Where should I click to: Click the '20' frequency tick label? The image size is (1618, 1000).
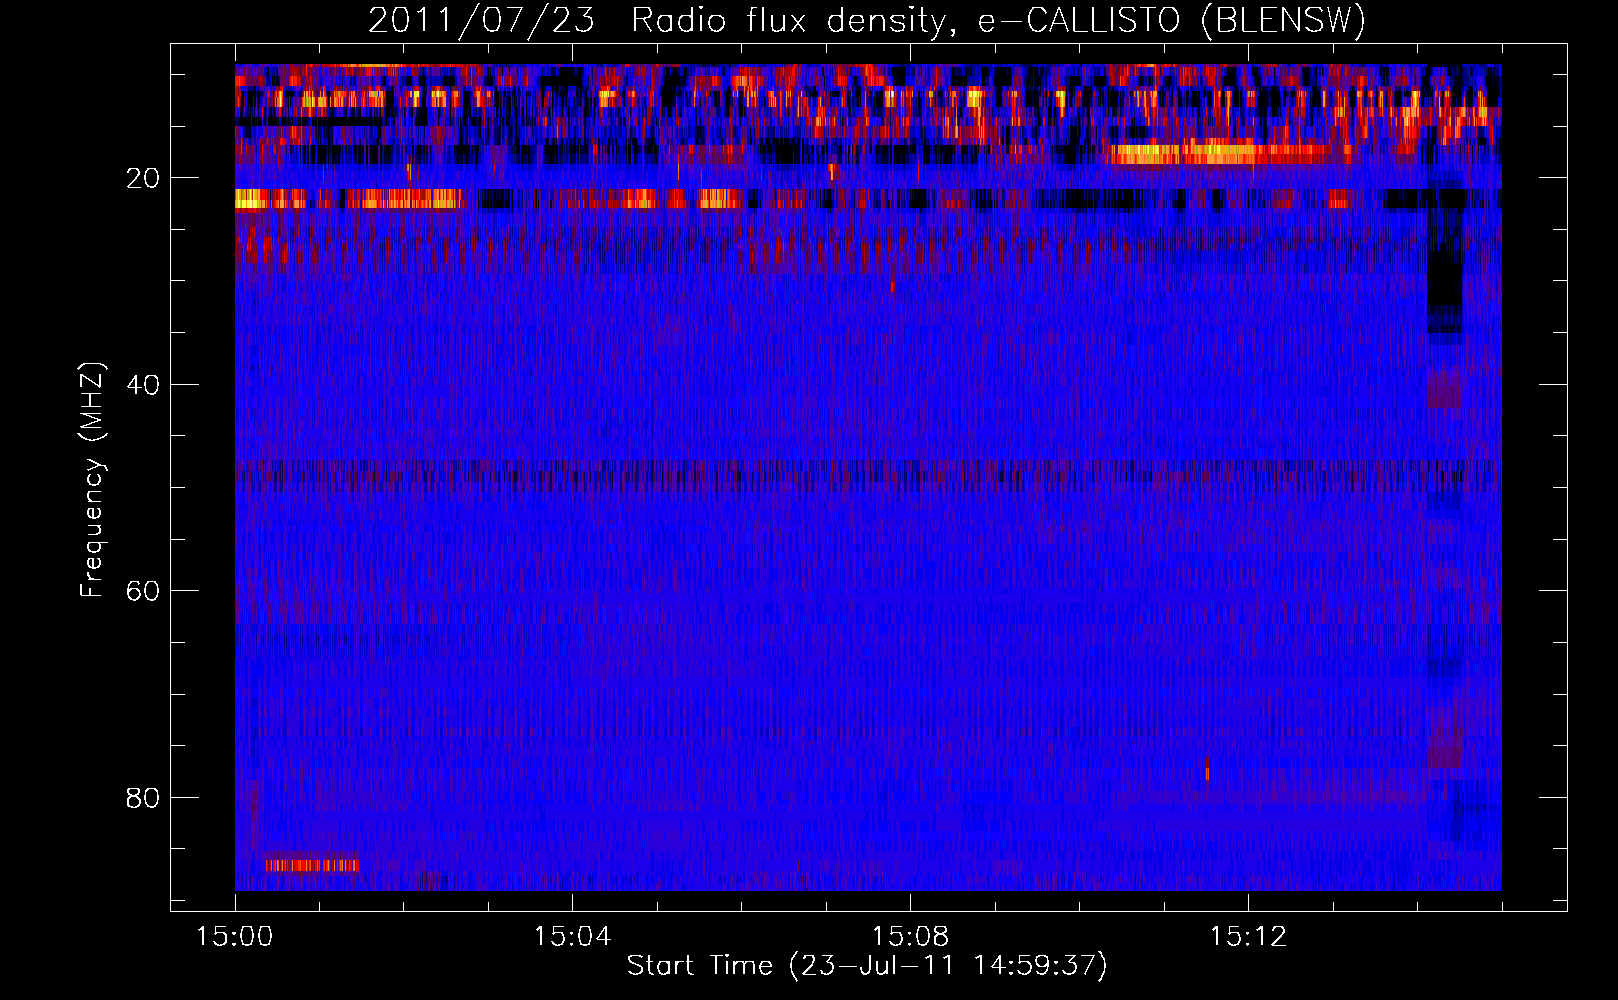coord(143,179)
